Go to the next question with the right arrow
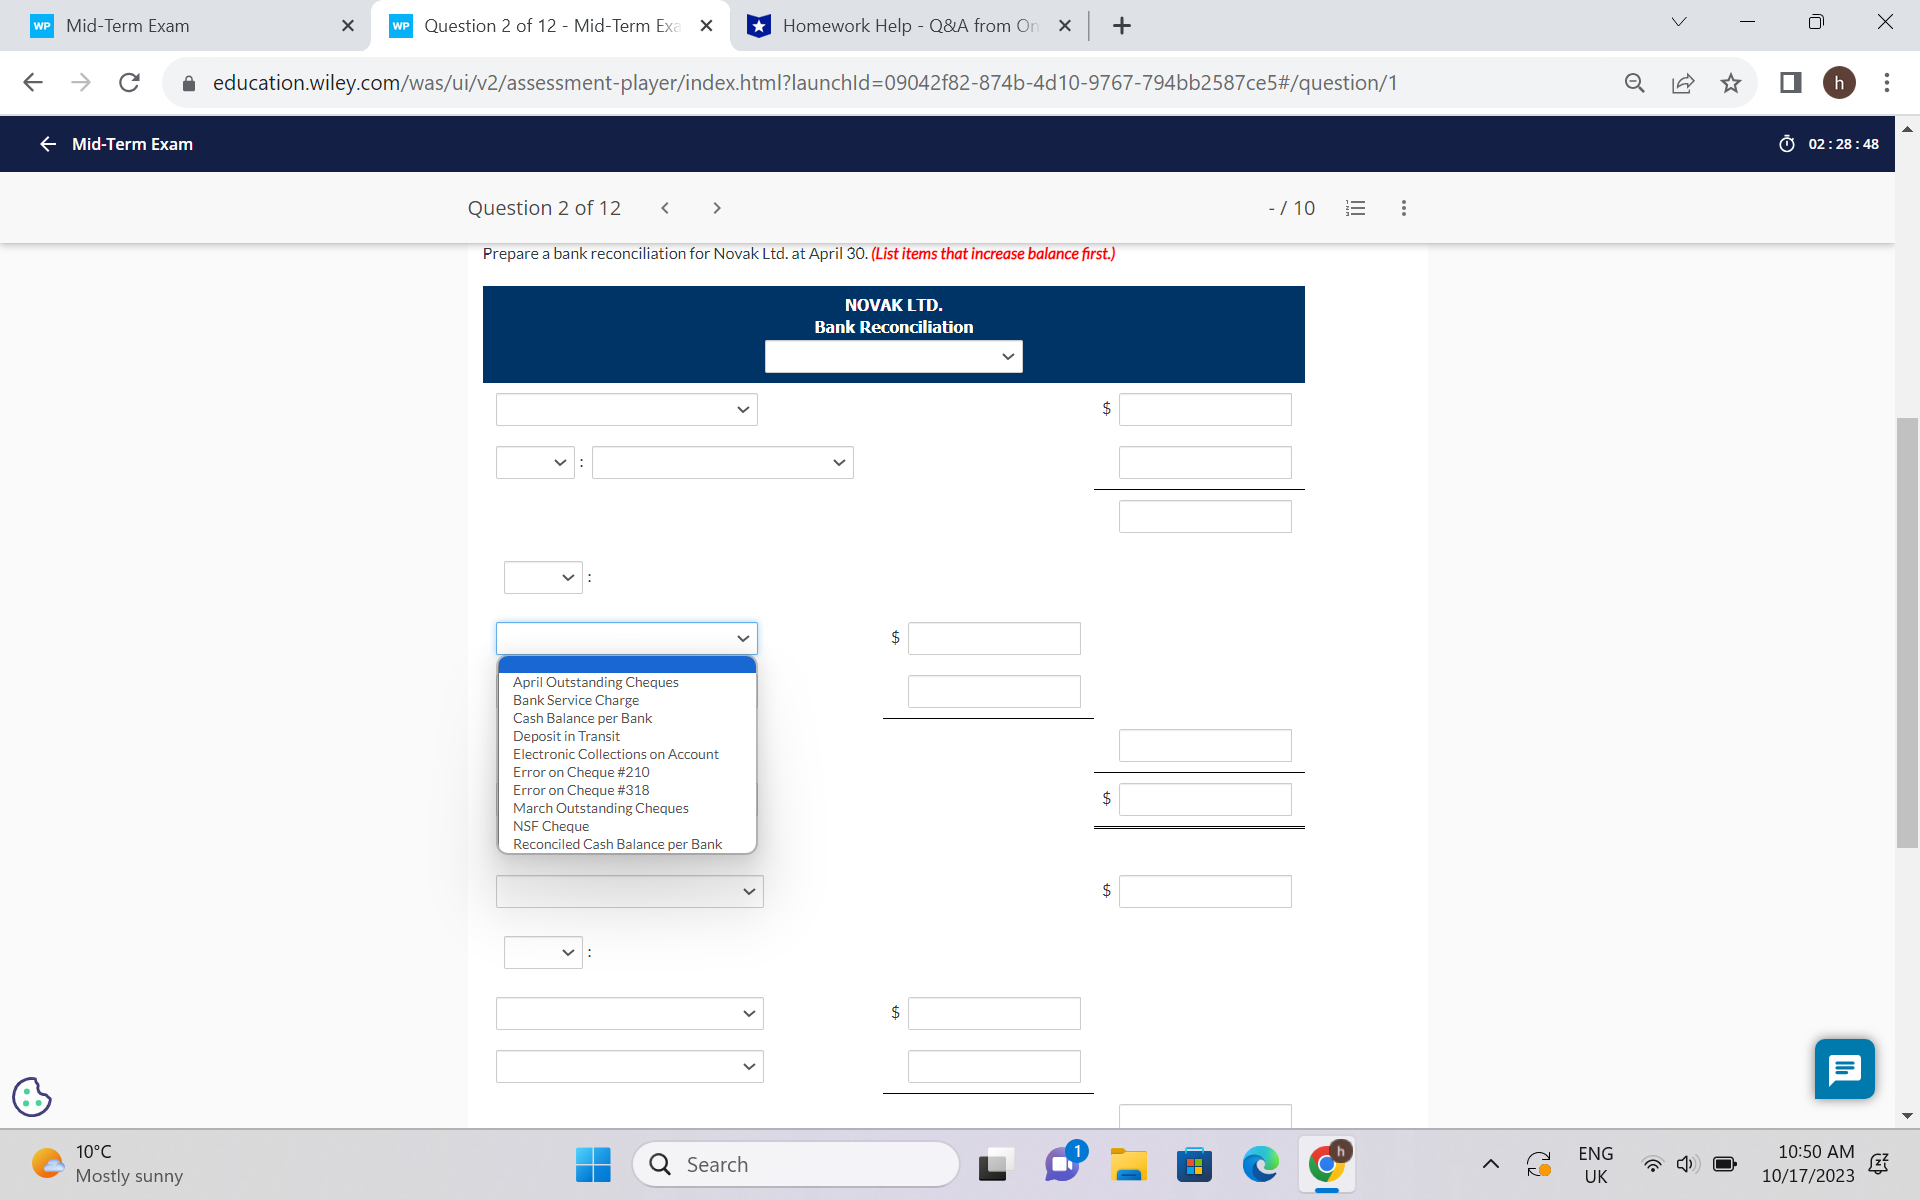 [x=717, y=207]
